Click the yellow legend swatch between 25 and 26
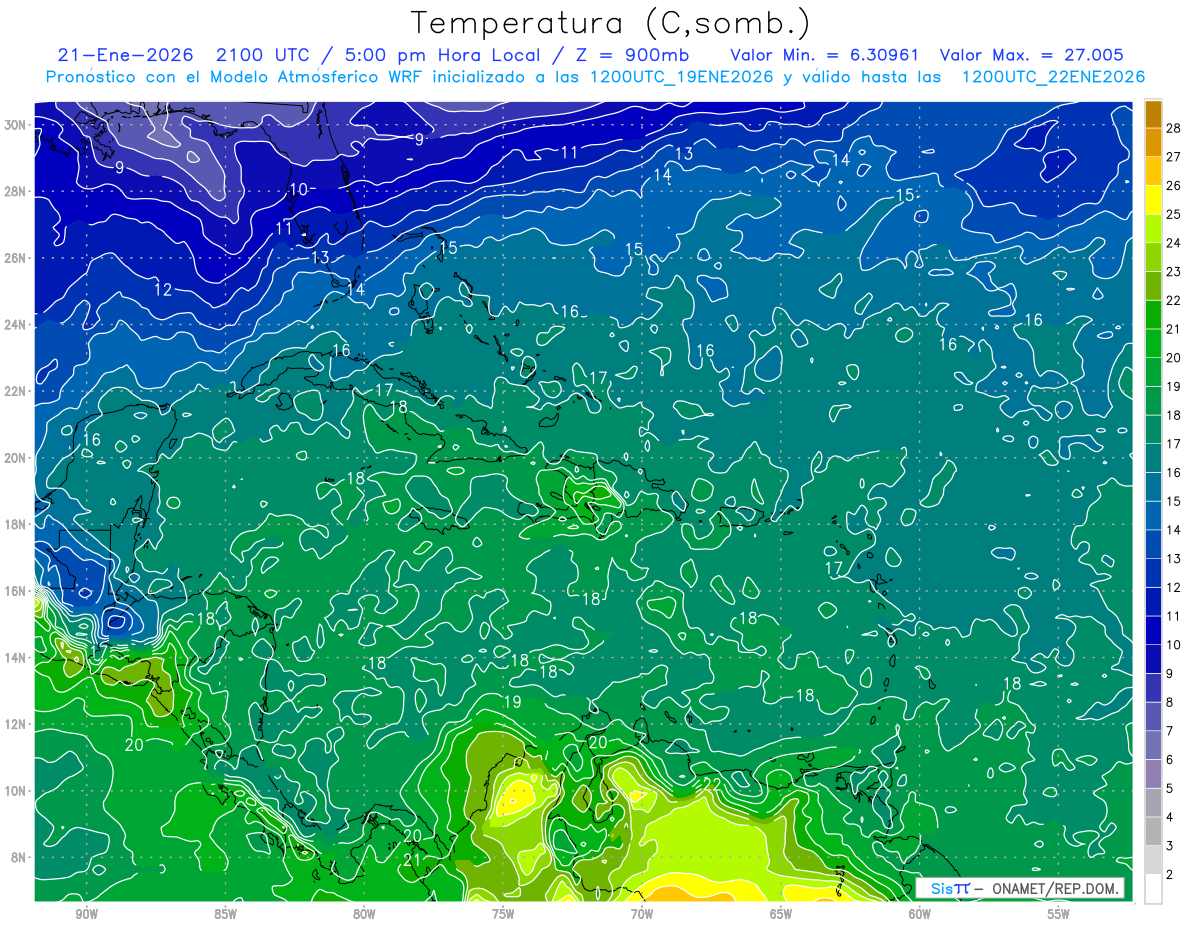 1153,200
